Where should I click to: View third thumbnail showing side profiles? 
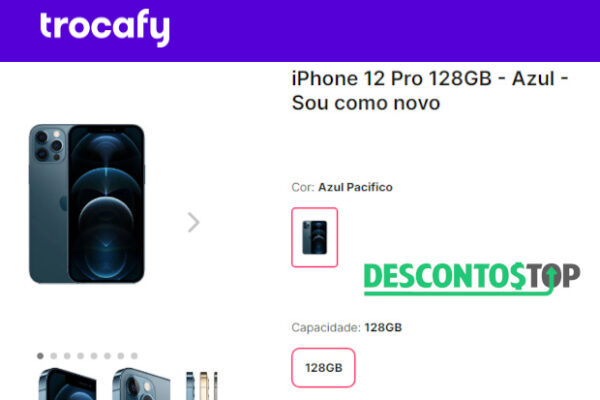pos(202,385)
